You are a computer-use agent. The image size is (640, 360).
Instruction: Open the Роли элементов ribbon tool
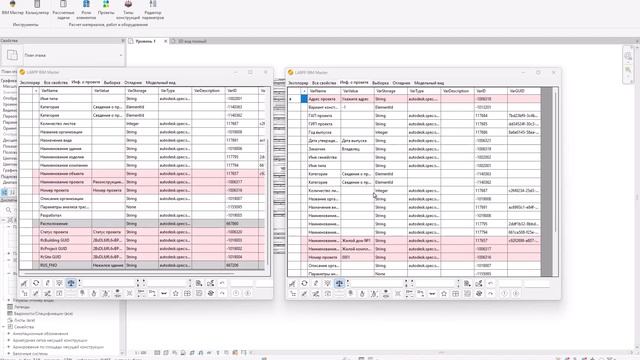coord(86,10)
